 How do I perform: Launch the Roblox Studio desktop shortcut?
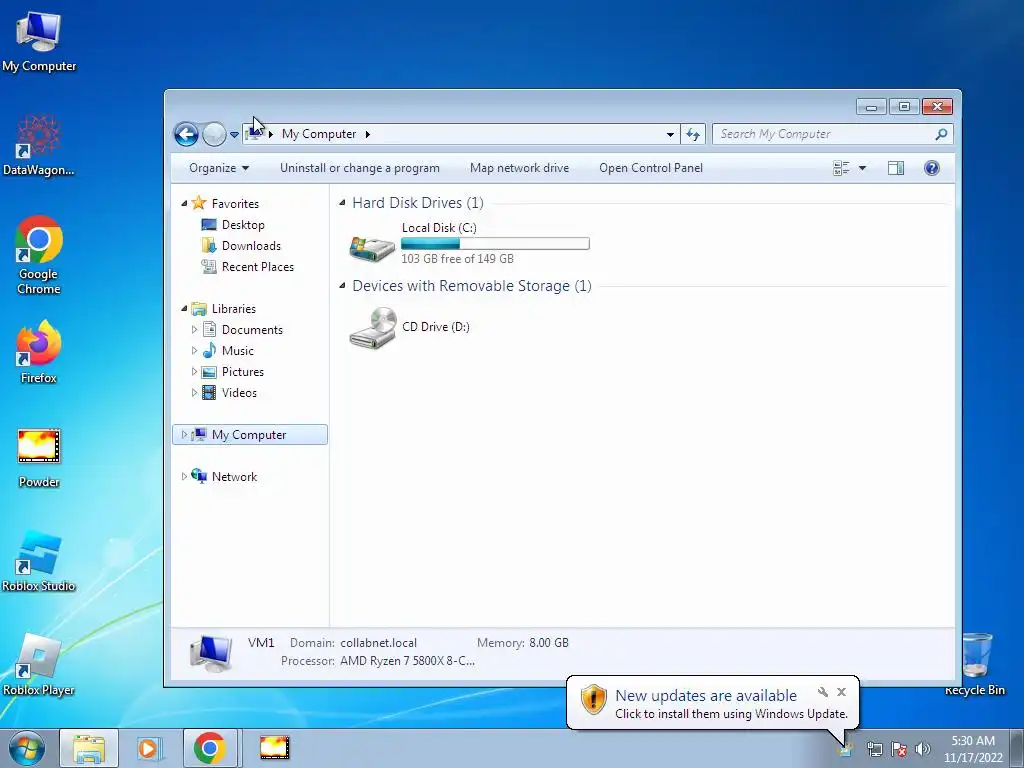[x=39, y=562]
